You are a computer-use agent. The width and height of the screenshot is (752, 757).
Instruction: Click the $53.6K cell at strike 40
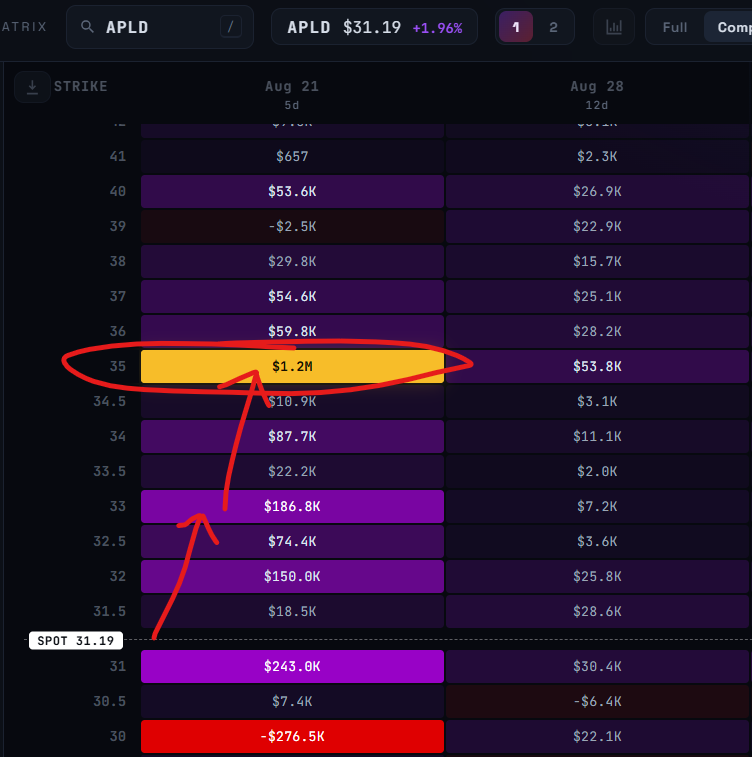click(x=292, y=191)
